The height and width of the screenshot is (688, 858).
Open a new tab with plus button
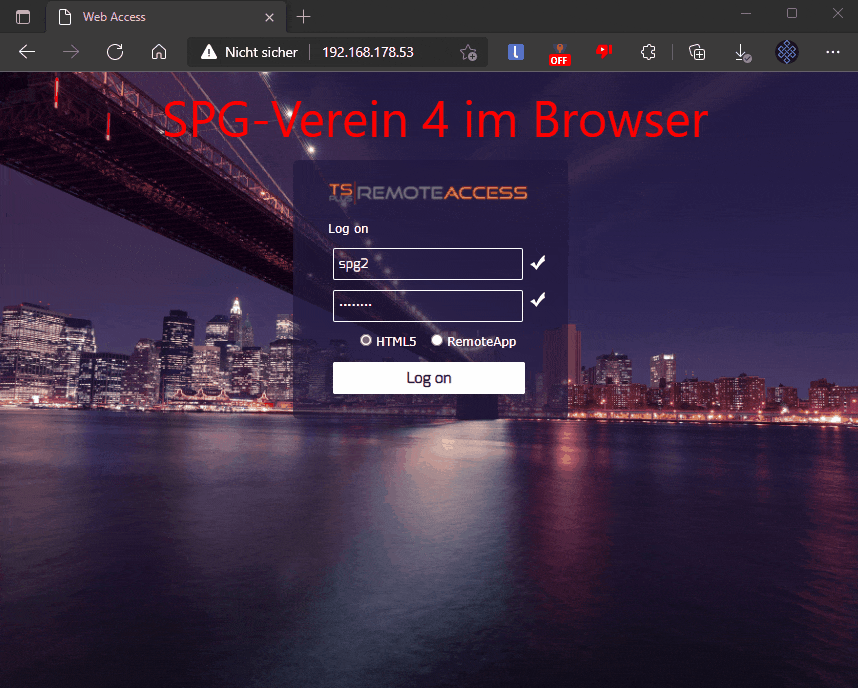point(304,17)
